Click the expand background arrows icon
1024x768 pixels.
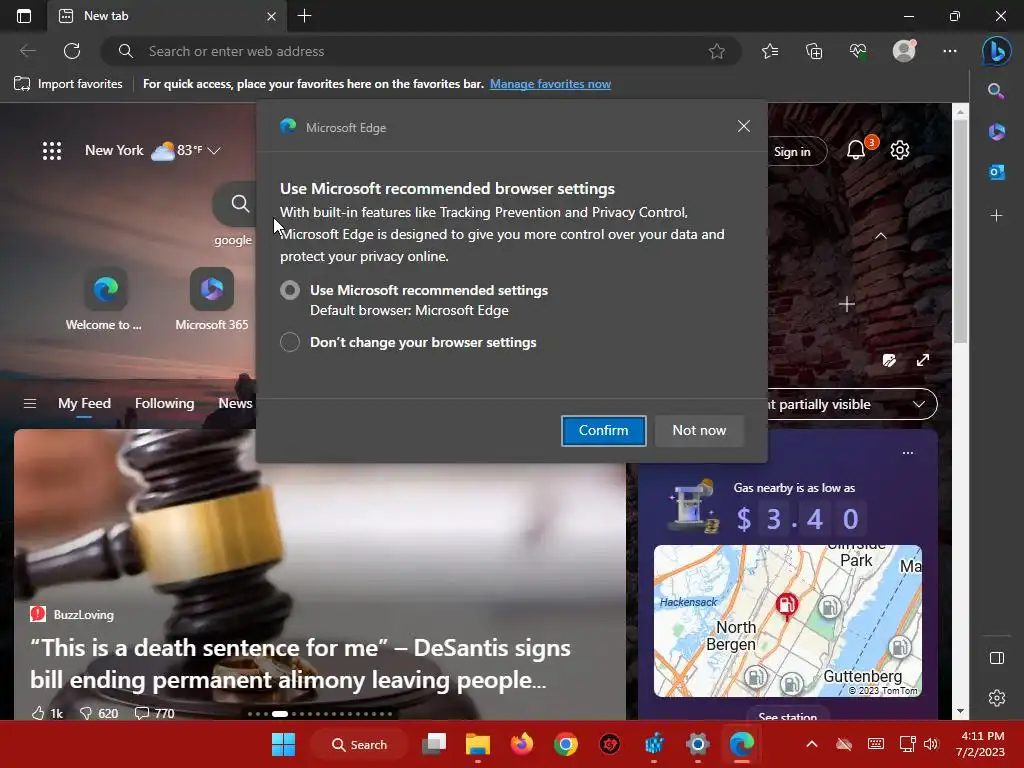[x=923, y=360]
